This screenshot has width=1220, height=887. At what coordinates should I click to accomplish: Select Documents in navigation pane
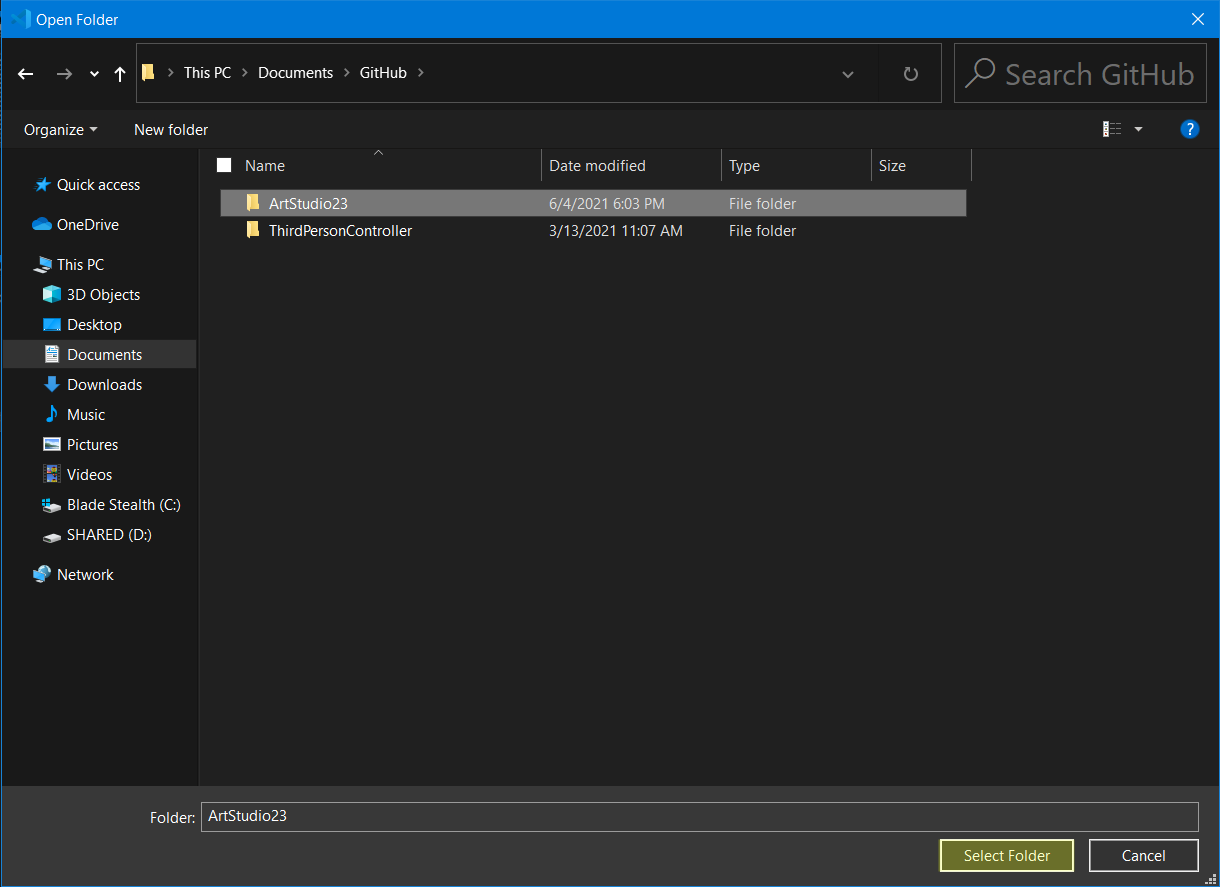point(104,354)
